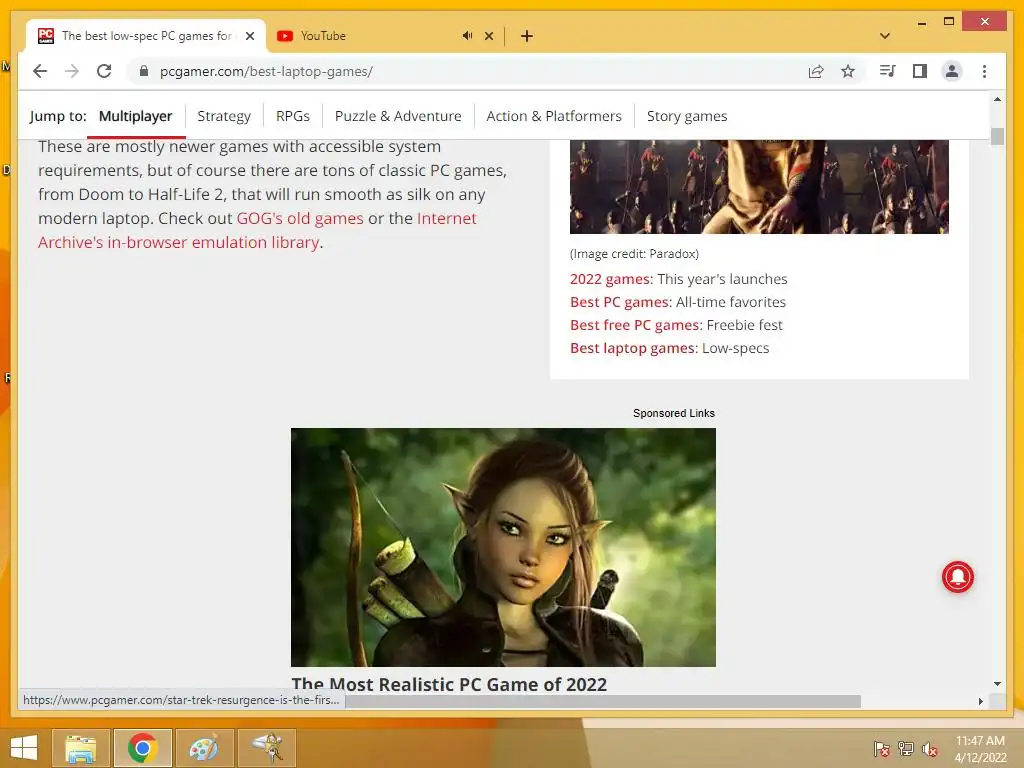Open the fourth pinned taskbar app icon
The width and height of the screenshot is (1024, 768).
pos(266,748)
